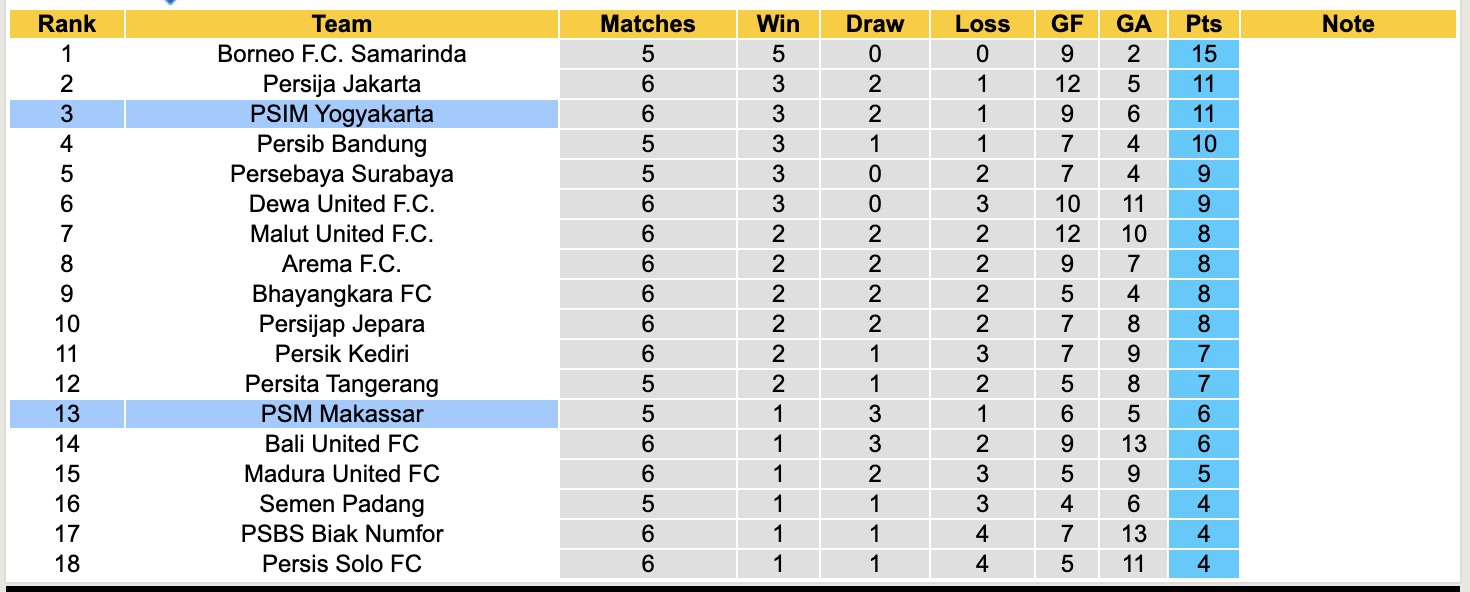Select the Win column header

tap(778, 24)
